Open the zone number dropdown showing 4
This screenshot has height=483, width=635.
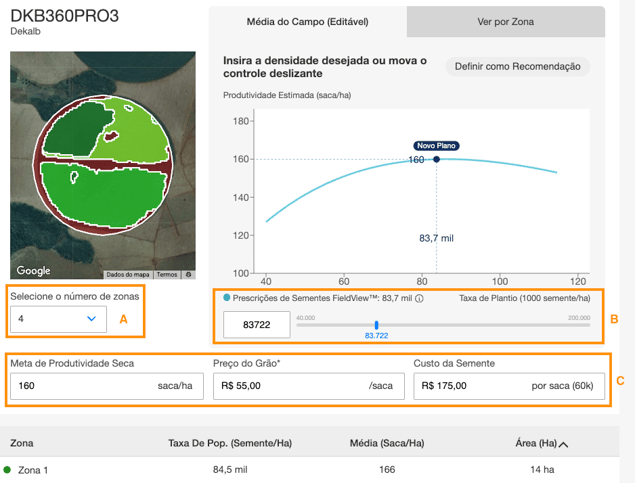pyautogui.click(x=58, y=319)
